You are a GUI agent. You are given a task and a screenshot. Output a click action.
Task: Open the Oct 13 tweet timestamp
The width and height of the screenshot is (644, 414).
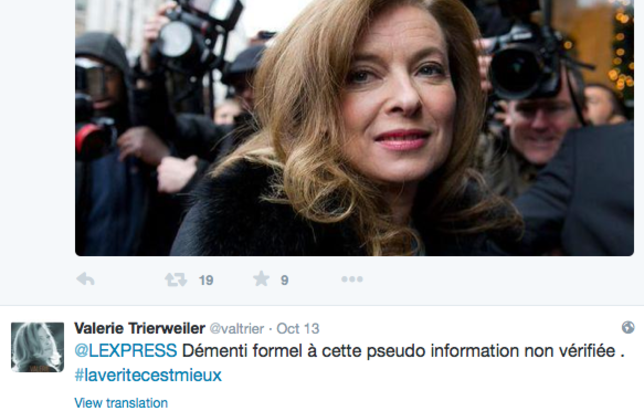click(x=298, y=329)
